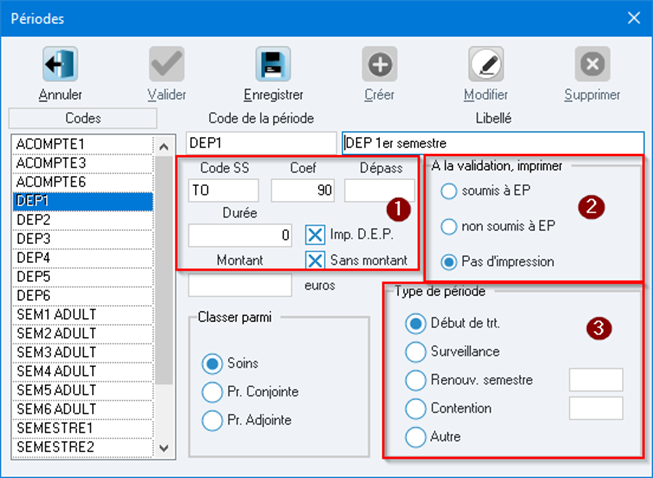Image resolution: width=653 pixels, height=478 pixels.
Task: Toggle the Sans montant checkbox
Action: (x=315, y=261)
